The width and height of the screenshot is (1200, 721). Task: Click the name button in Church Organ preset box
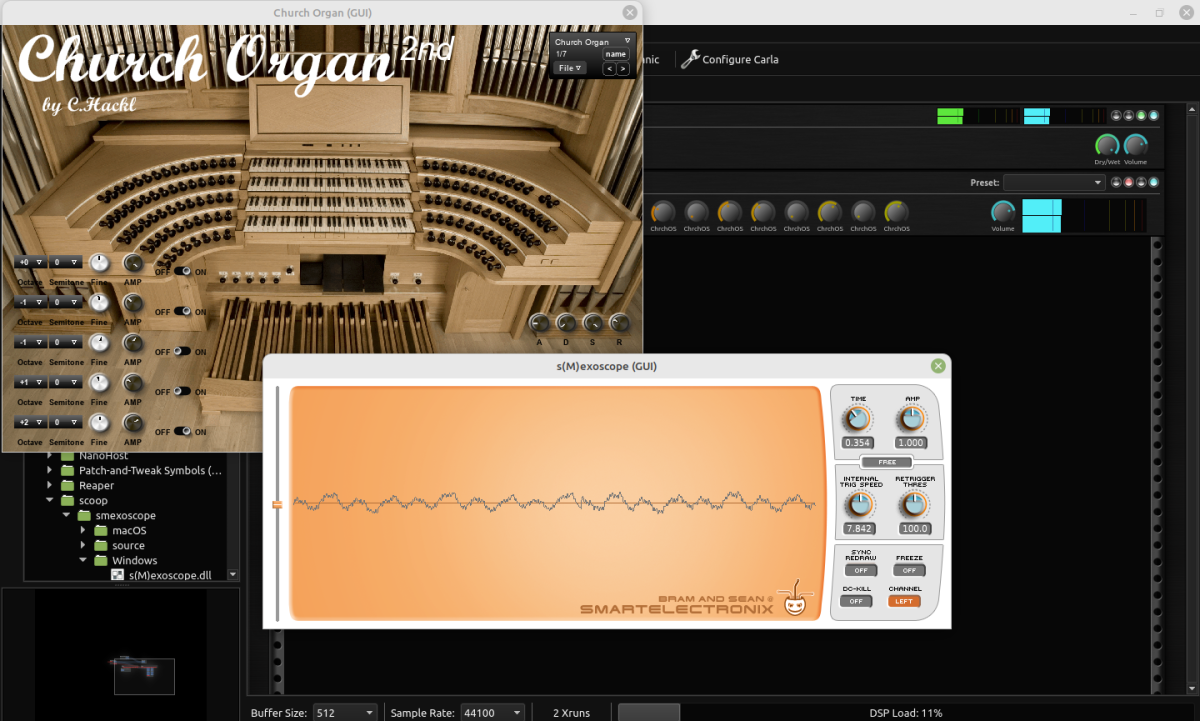[x=616, y=54]
